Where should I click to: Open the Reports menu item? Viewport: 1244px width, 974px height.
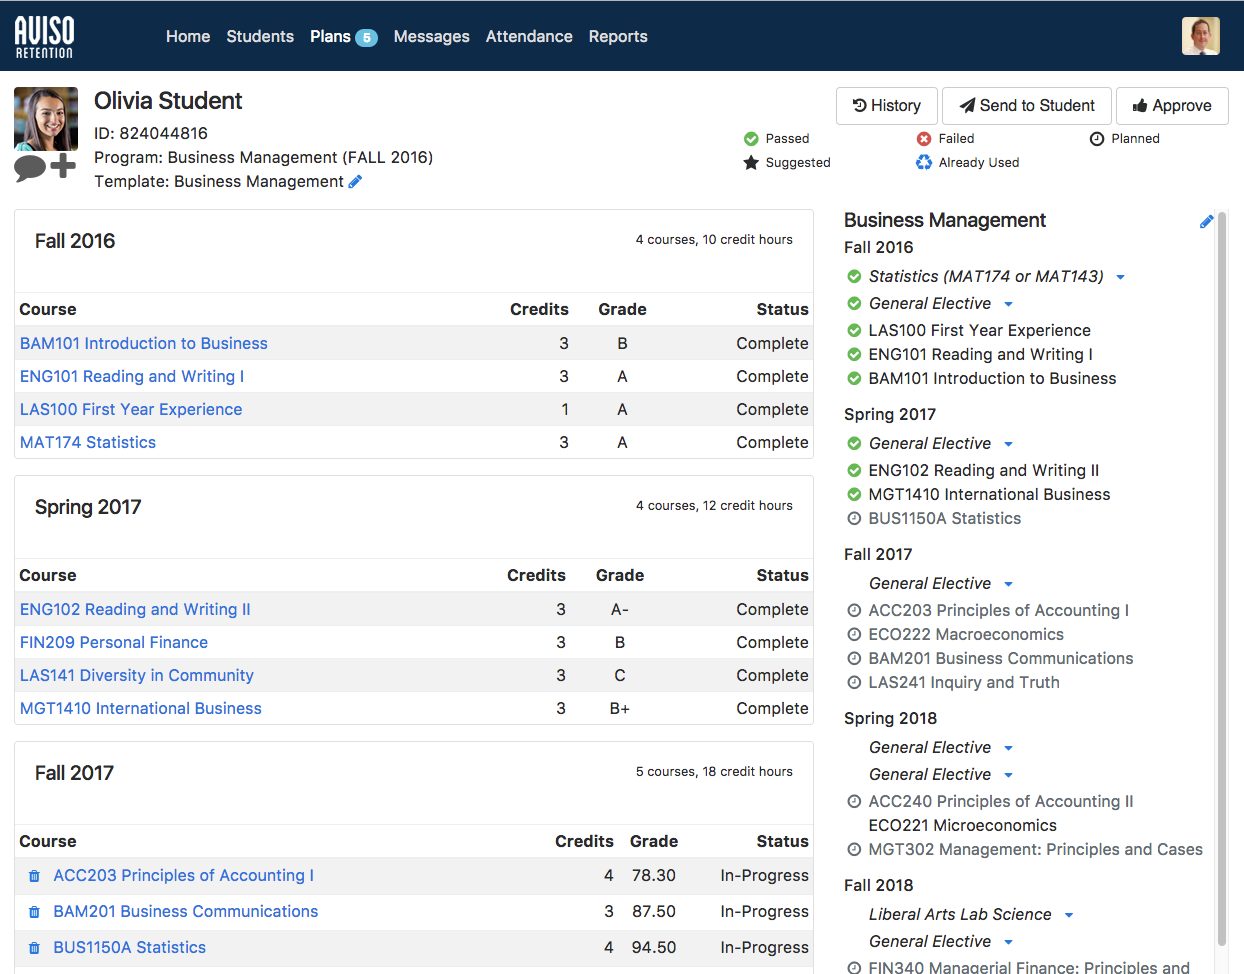coord(618,36)
